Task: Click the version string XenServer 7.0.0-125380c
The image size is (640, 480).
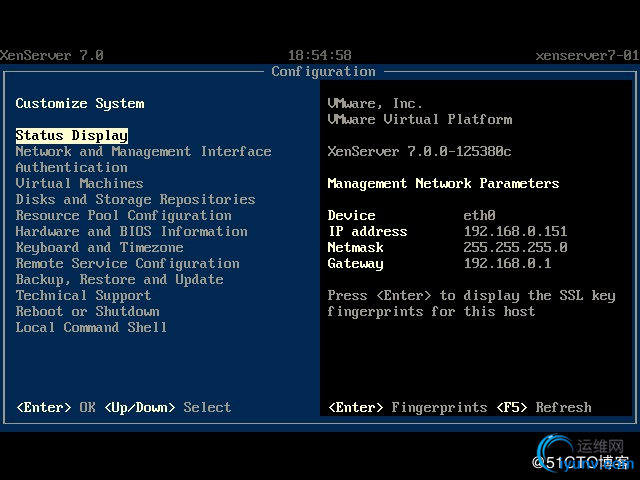Action: (419, 152)
